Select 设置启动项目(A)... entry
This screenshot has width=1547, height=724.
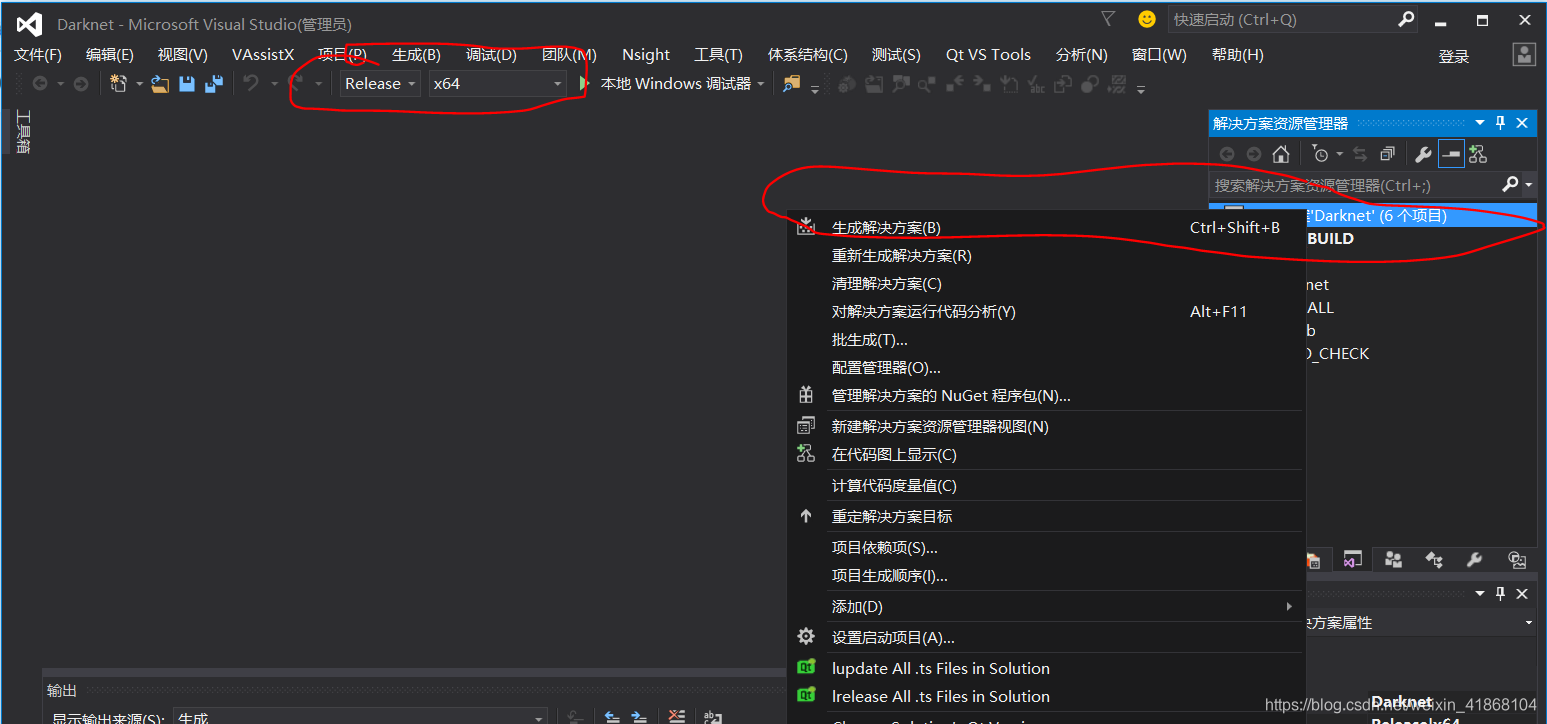[1045, 638]
